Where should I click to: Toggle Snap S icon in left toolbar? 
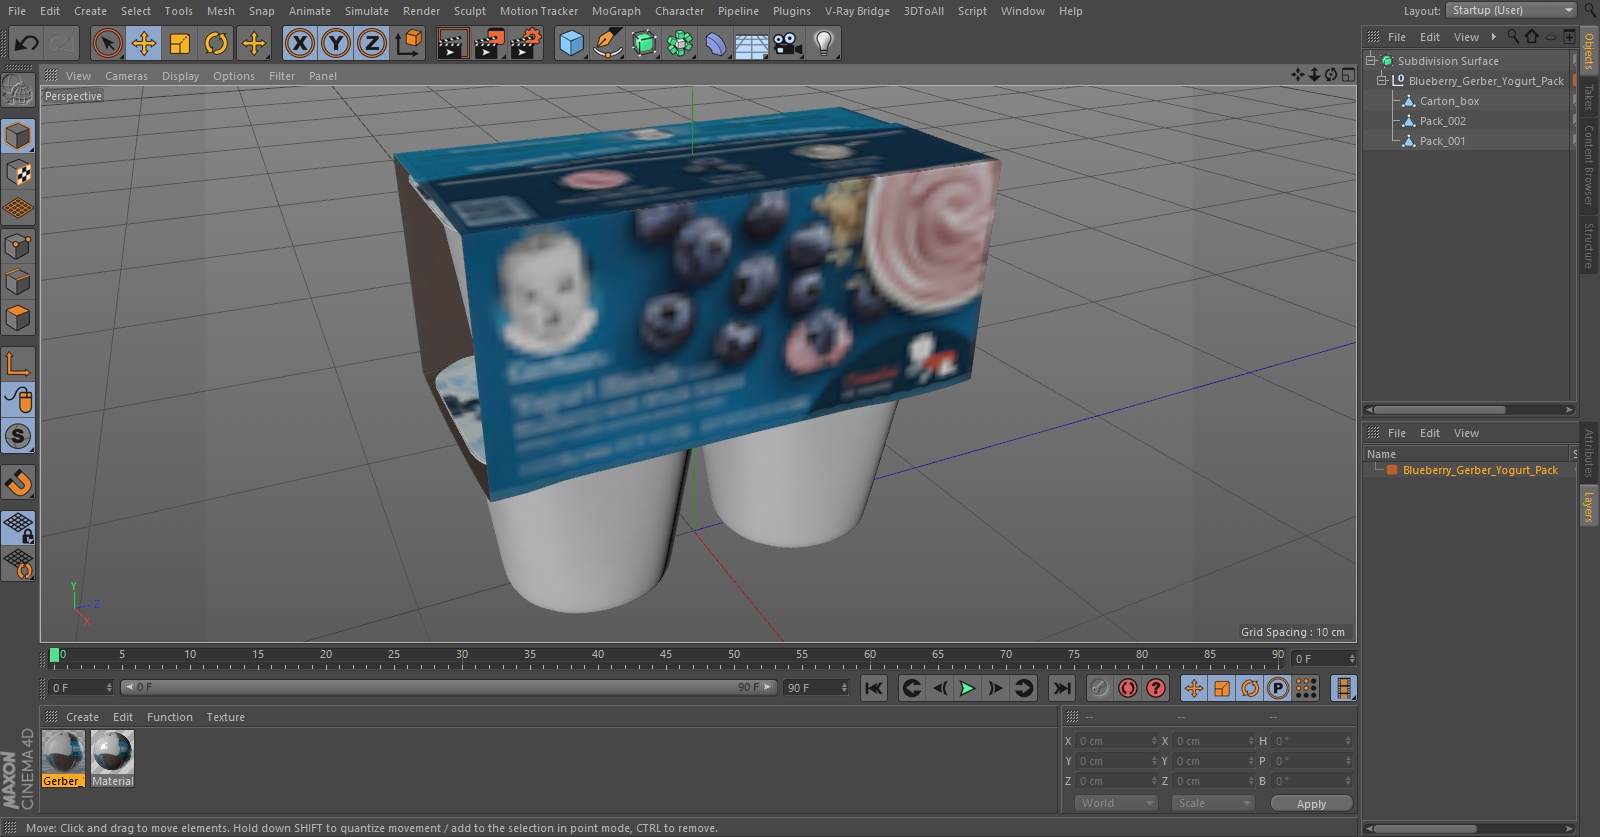[x=19, y=436]
